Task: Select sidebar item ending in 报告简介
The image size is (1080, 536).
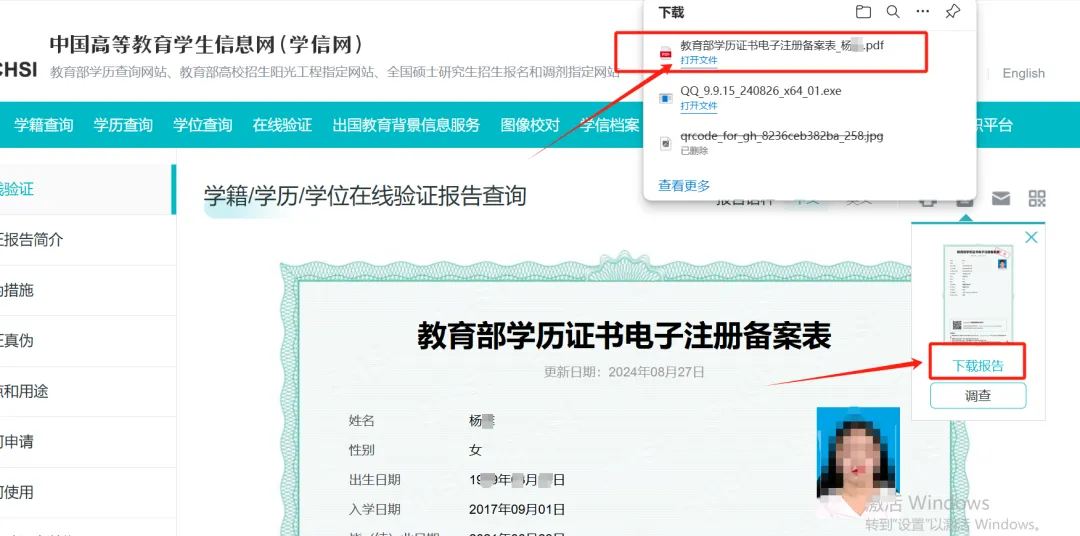Action: click(x=87, y=240)
